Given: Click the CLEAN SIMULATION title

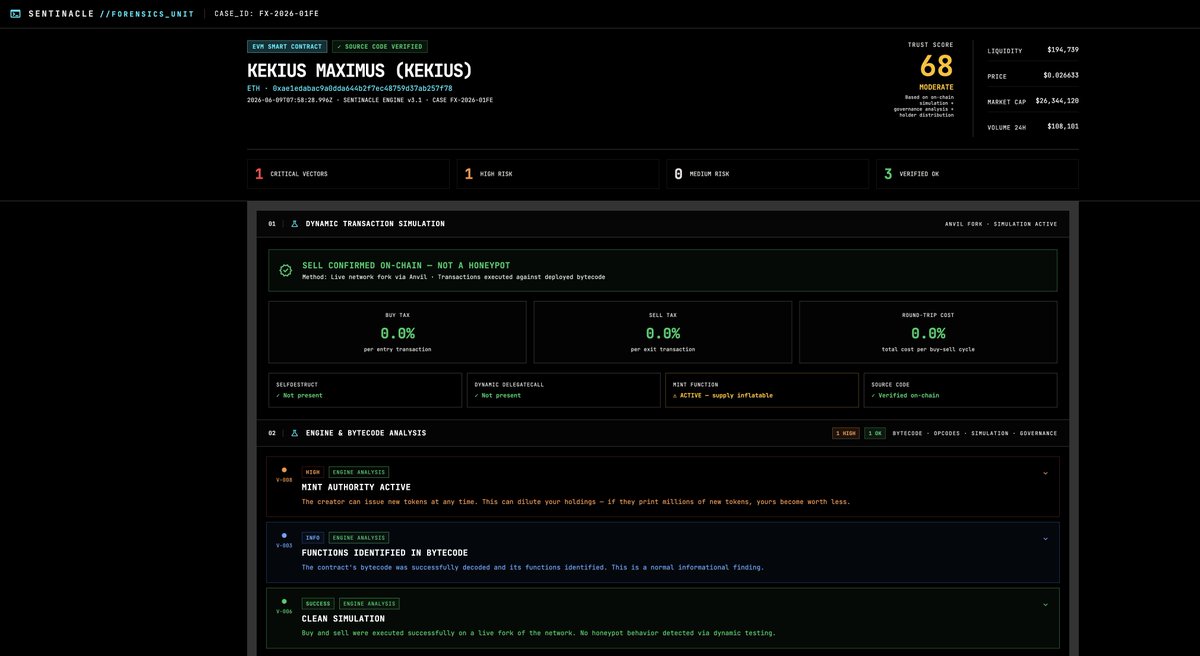Looking at the screenshot, I should (342, 618).
